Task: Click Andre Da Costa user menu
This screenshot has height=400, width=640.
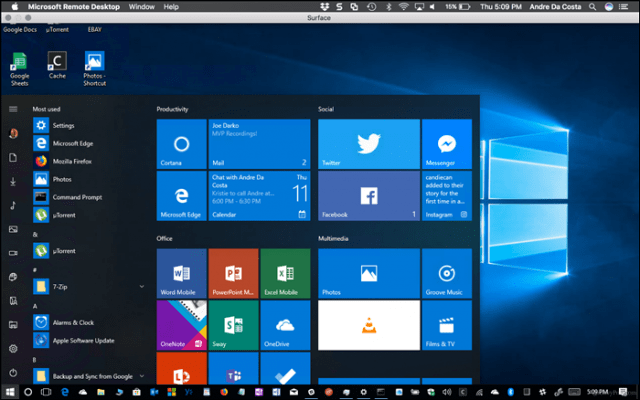Action: coord(555,7)
